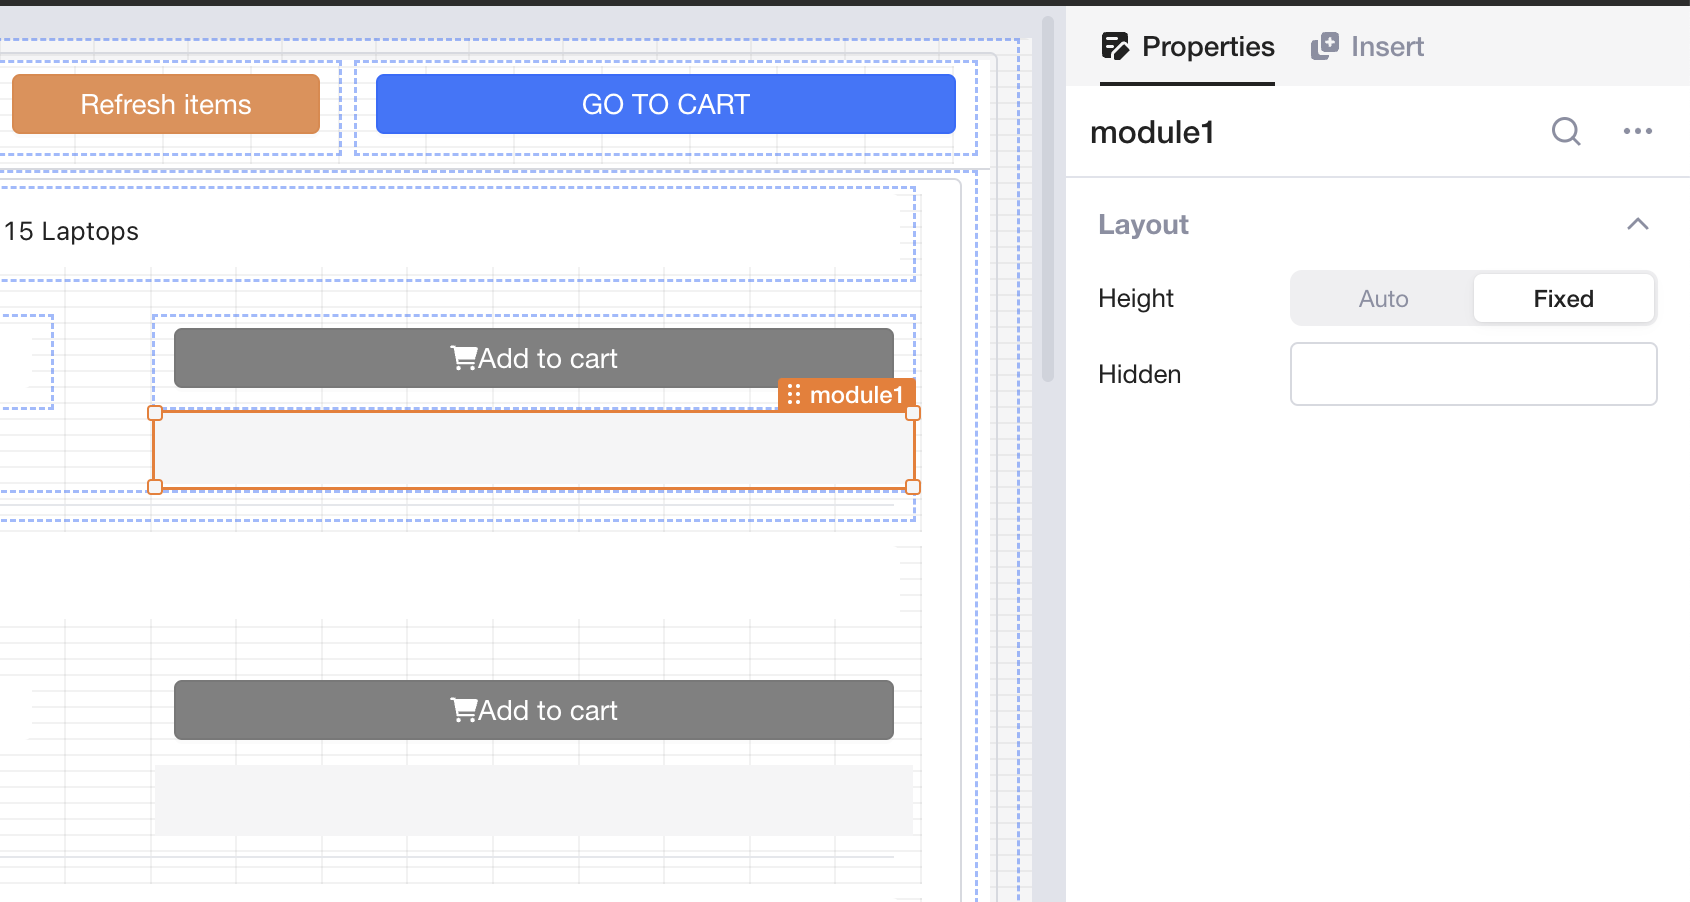Open the three-dot more options menu

point(1637,132)
